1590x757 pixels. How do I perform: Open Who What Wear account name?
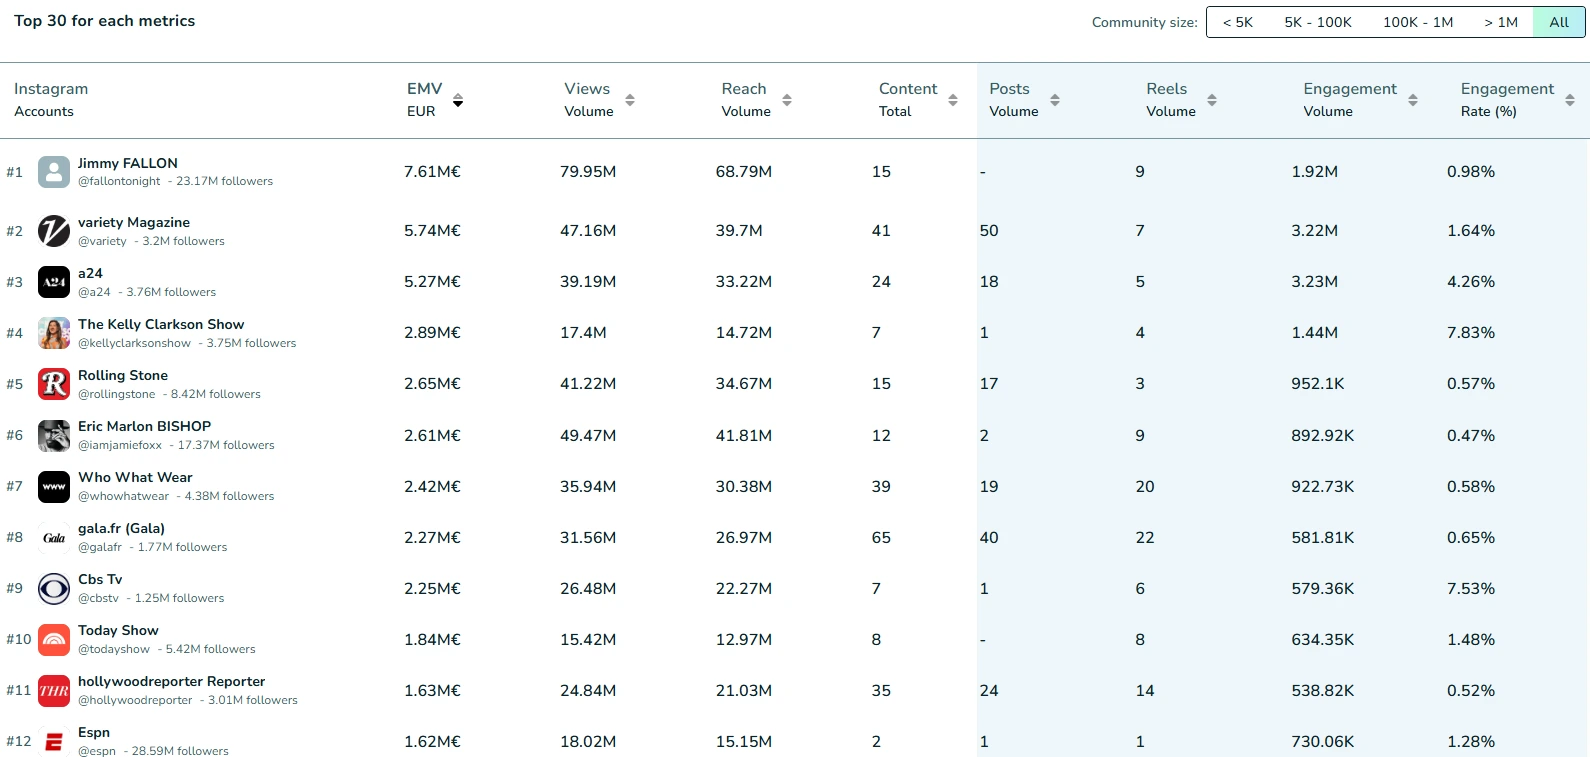(135, 477)
